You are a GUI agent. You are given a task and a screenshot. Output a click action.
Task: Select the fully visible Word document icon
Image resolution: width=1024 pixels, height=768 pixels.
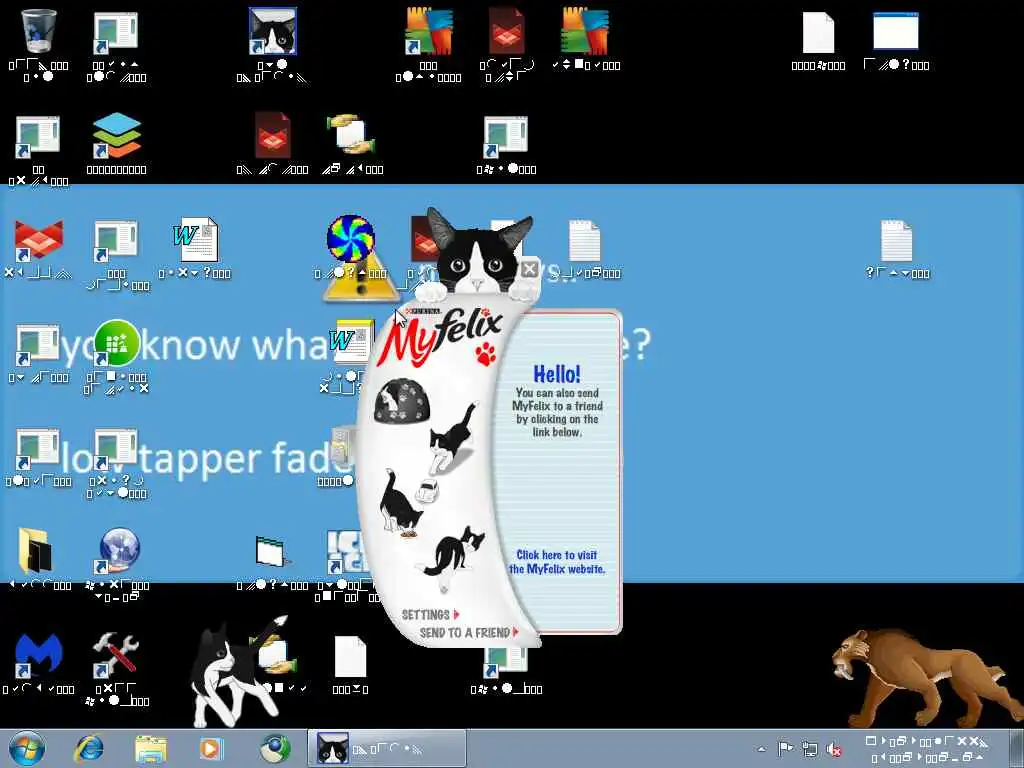(195, 240)
